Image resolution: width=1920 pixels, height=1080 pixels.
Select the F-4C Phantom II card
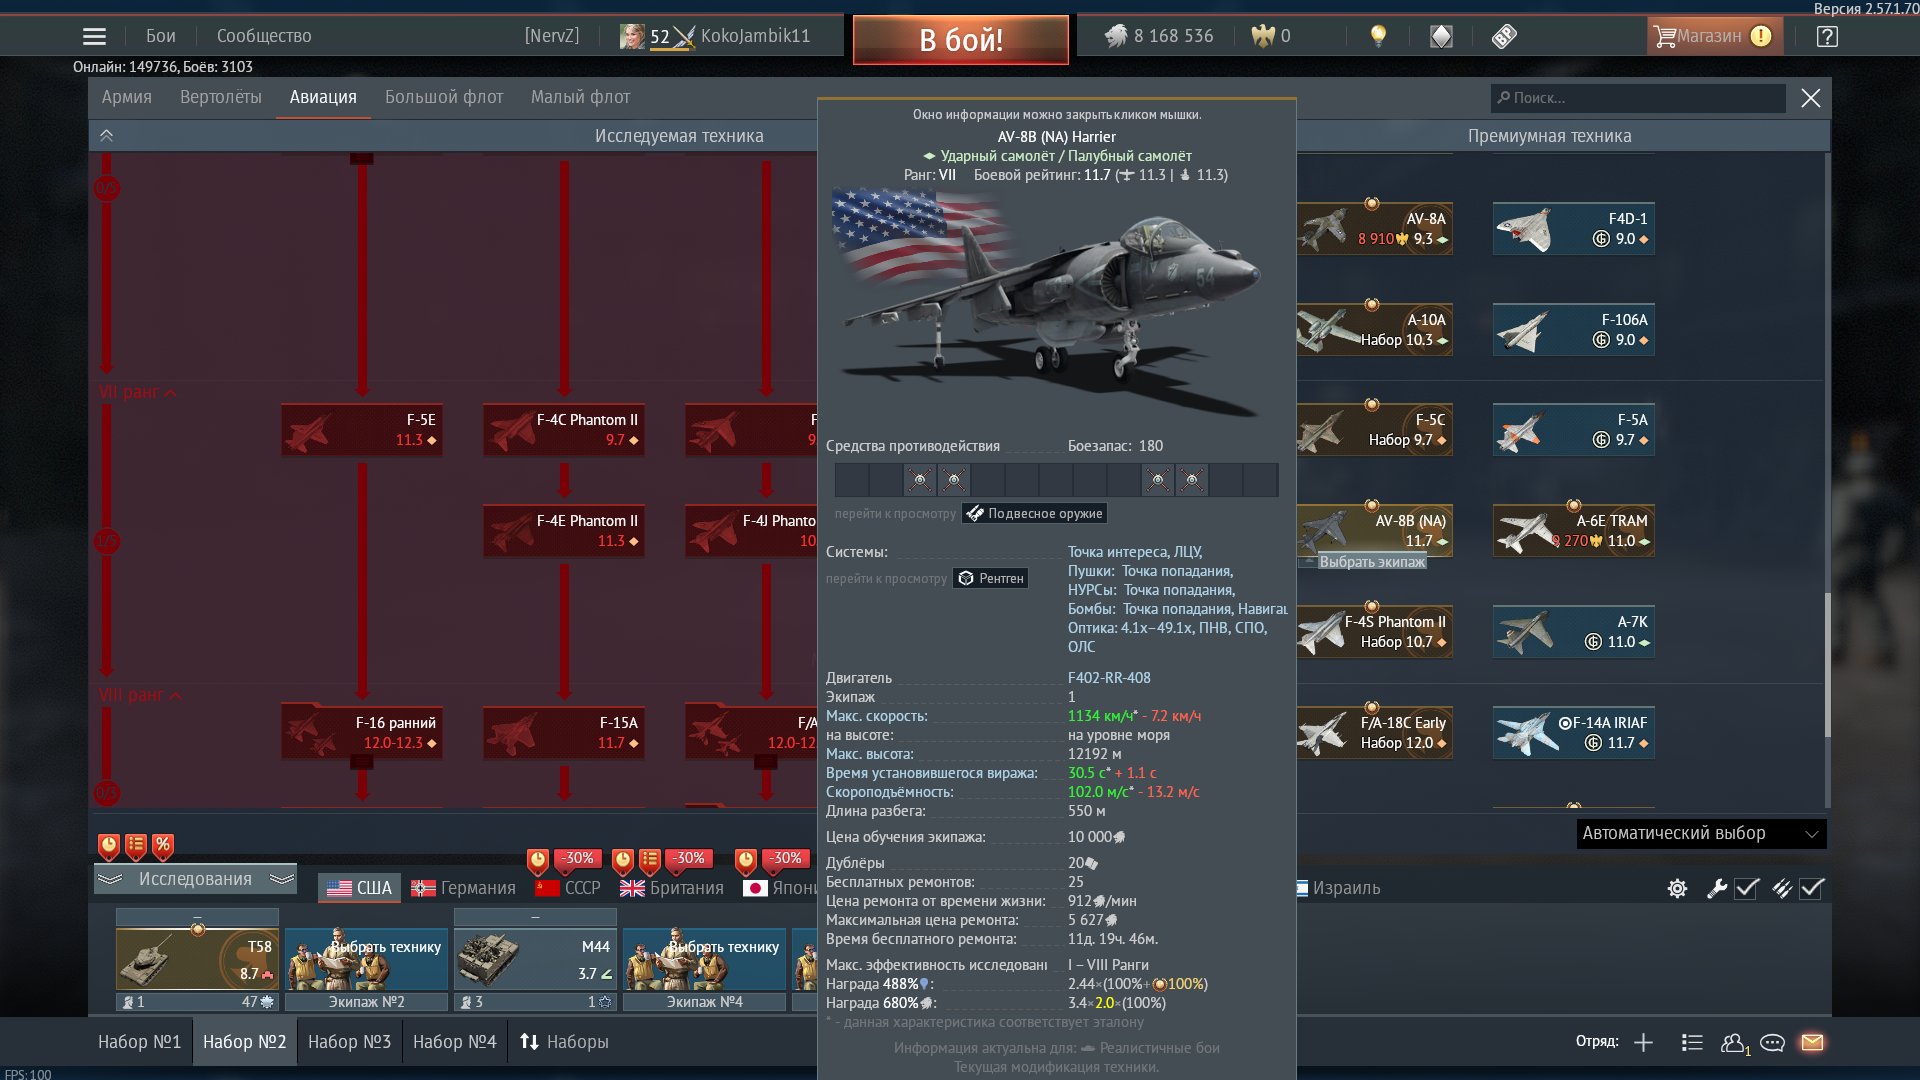(x=564, y=430)
